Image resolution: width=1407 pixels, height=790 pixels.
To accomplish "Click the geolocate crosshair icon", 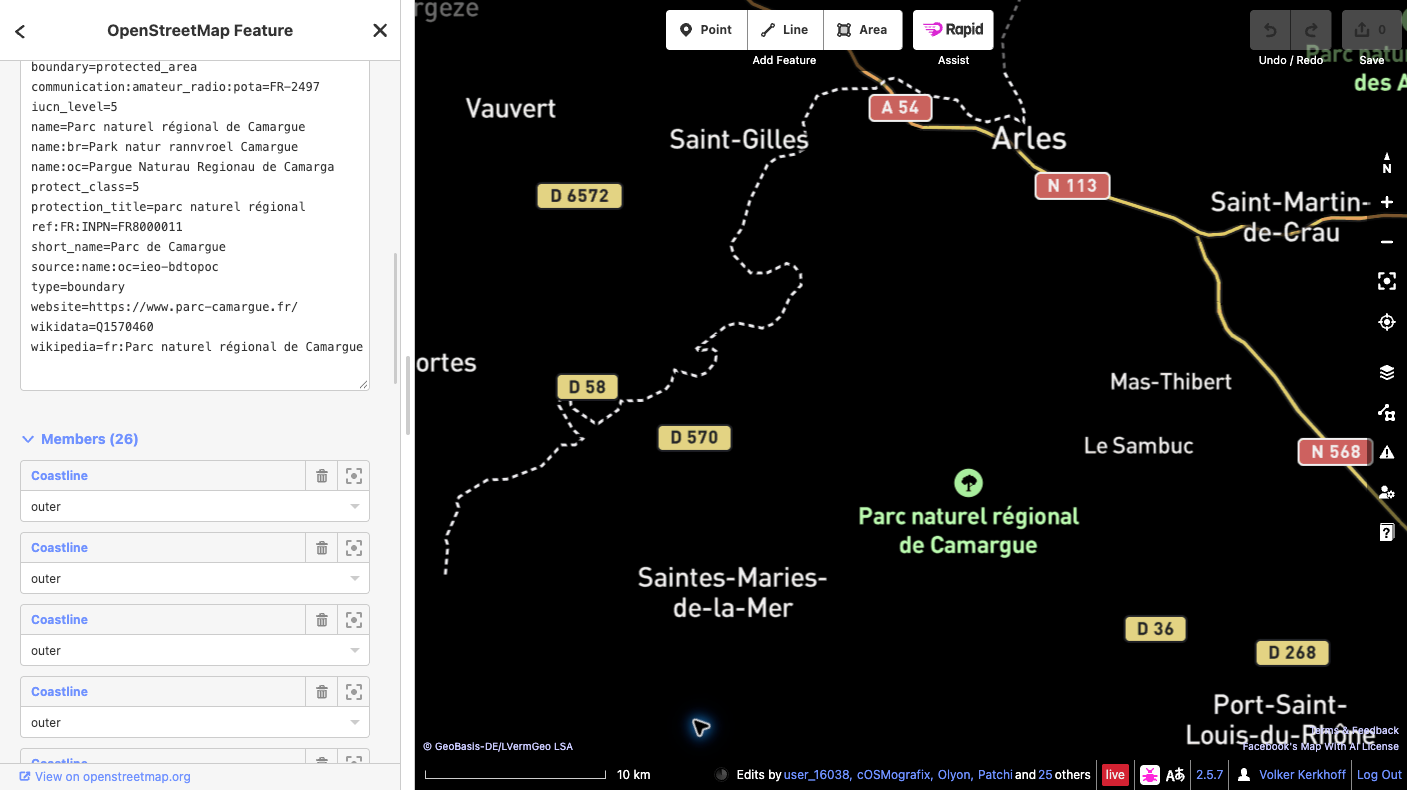I will click(1387, 322).
